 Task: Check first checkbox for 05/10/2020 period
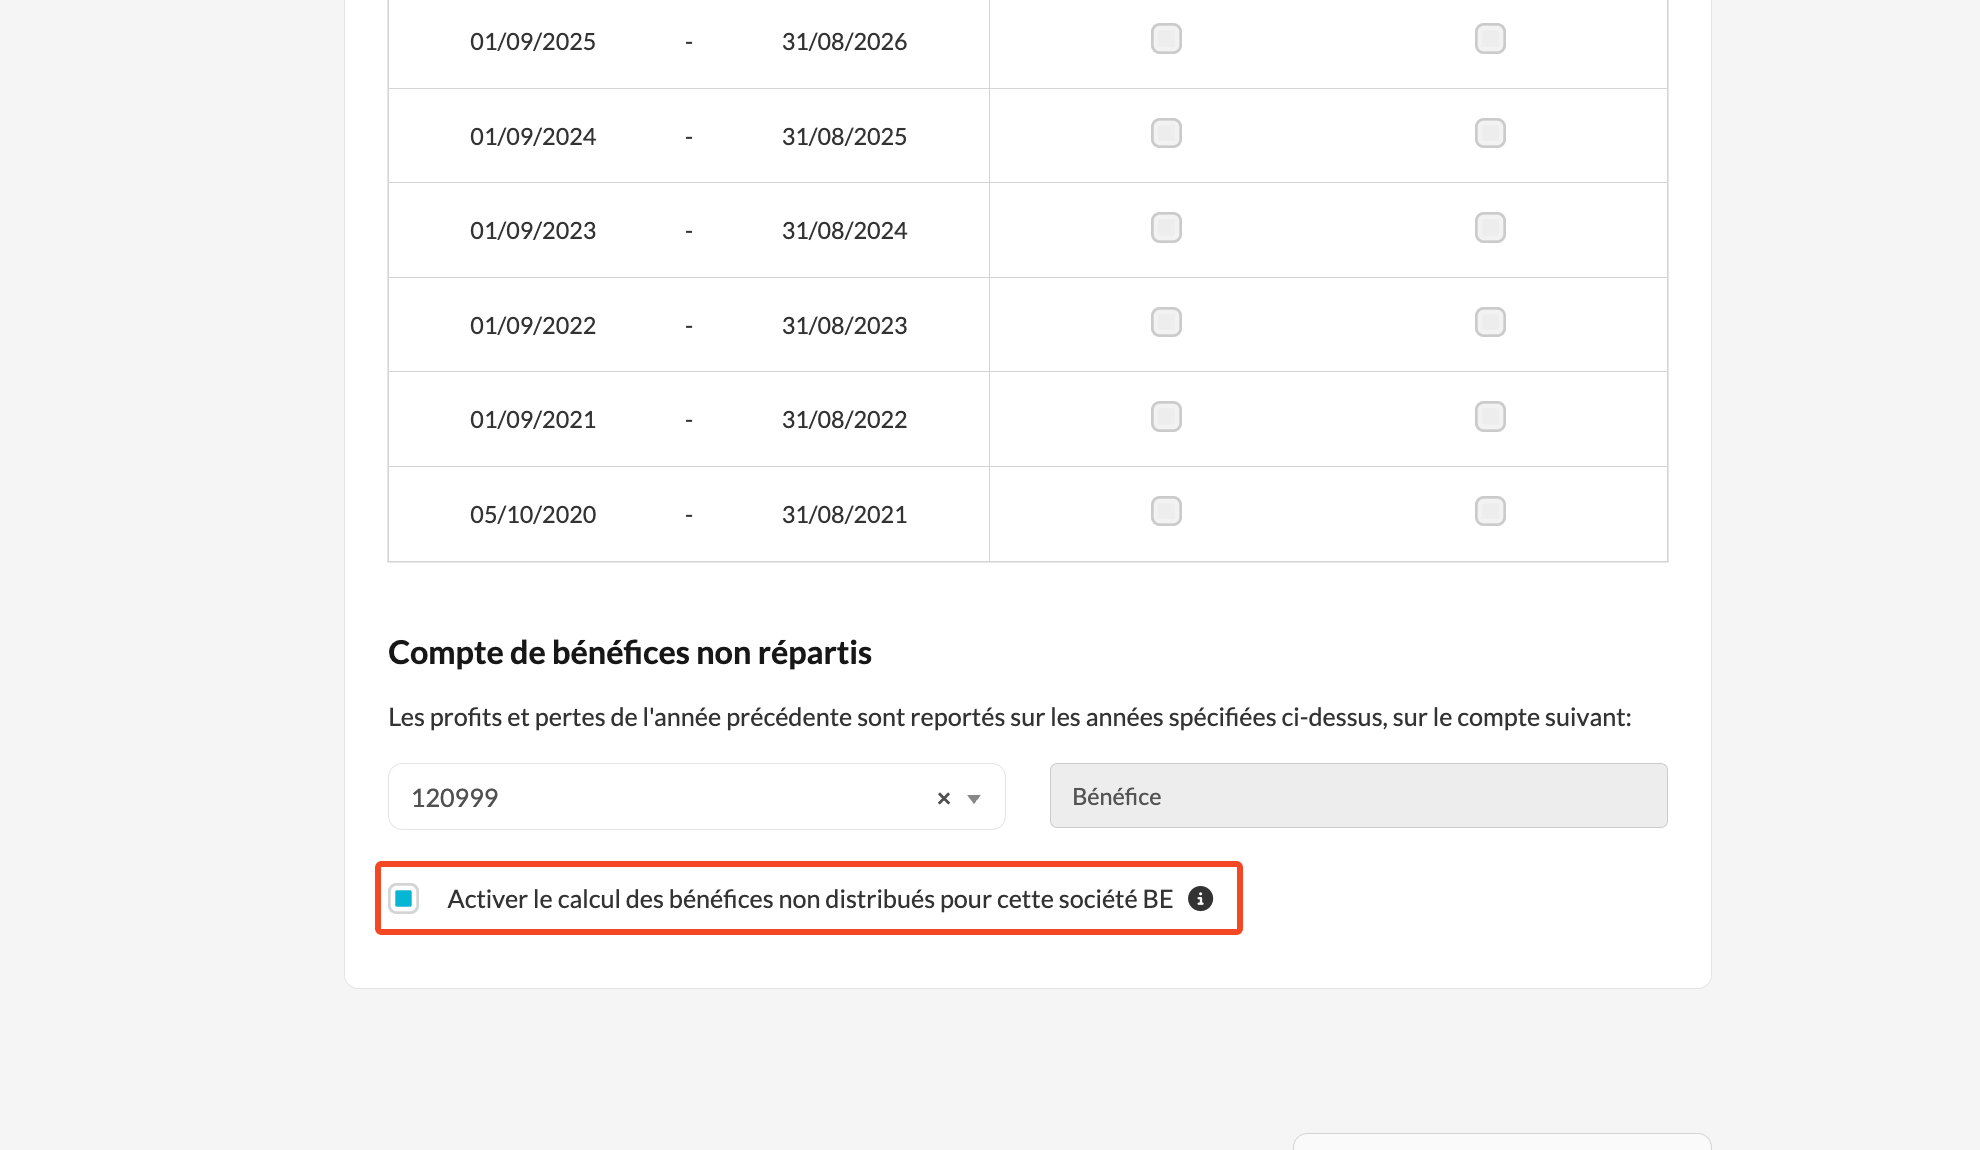point(1166,512)
